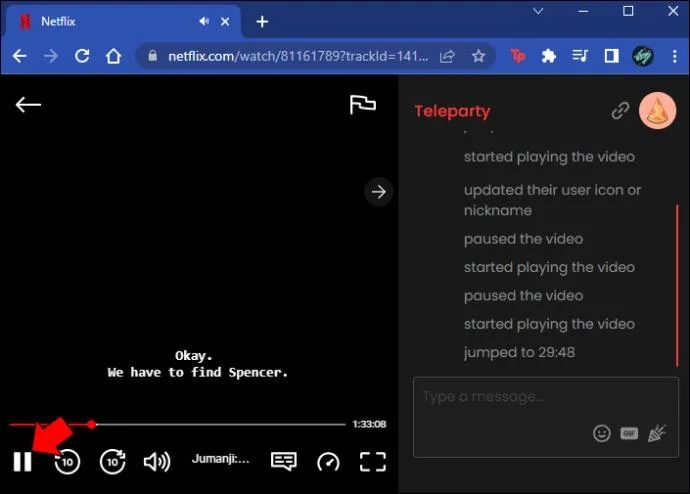Open the Chrome profile avatar
The image size is (690, 494).
point(643,56)
